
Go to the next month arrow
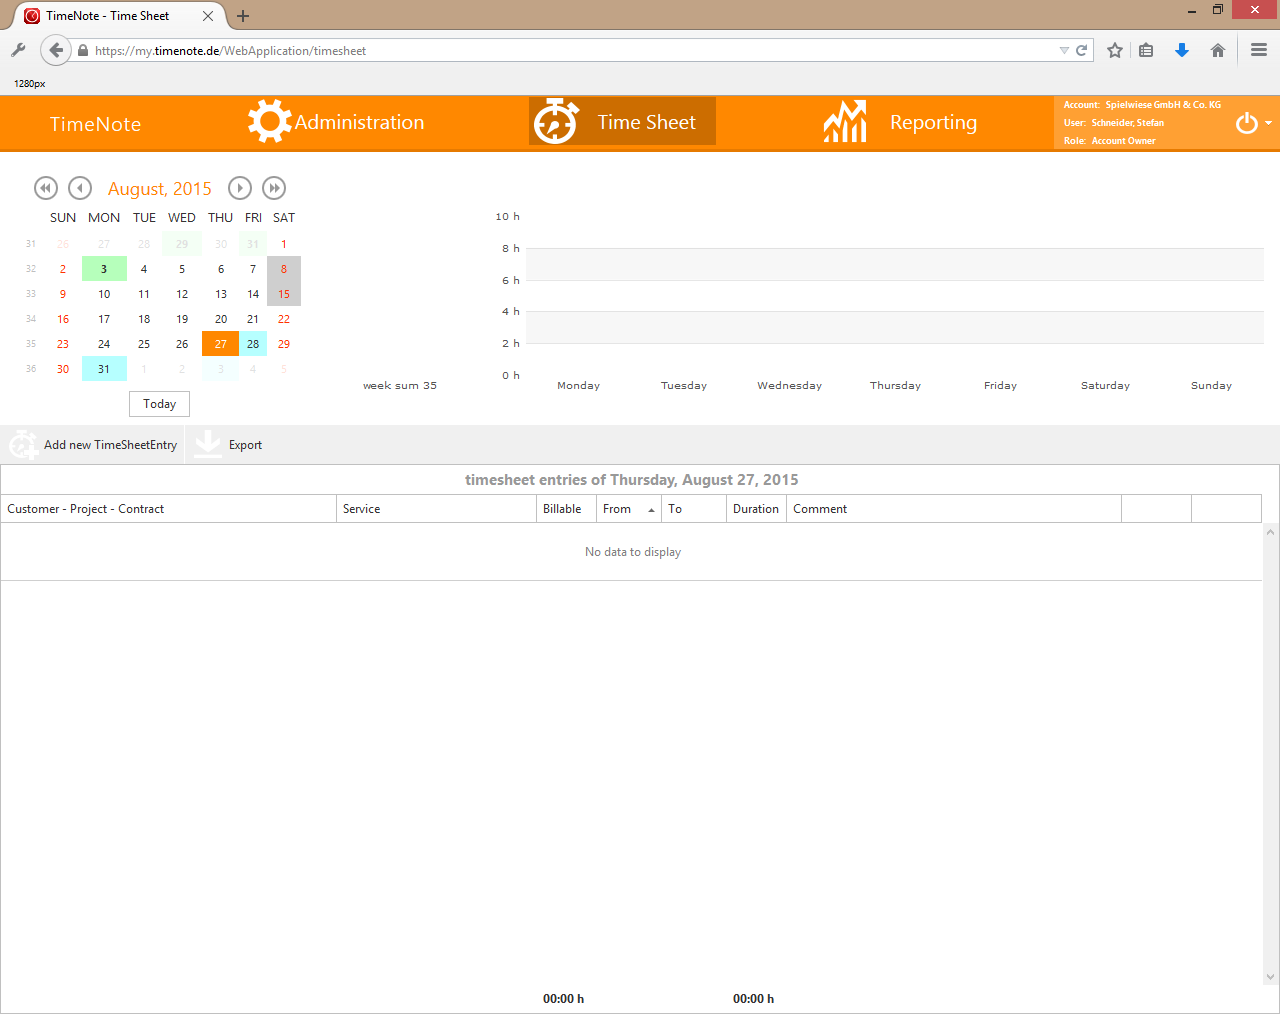point(240,188)
